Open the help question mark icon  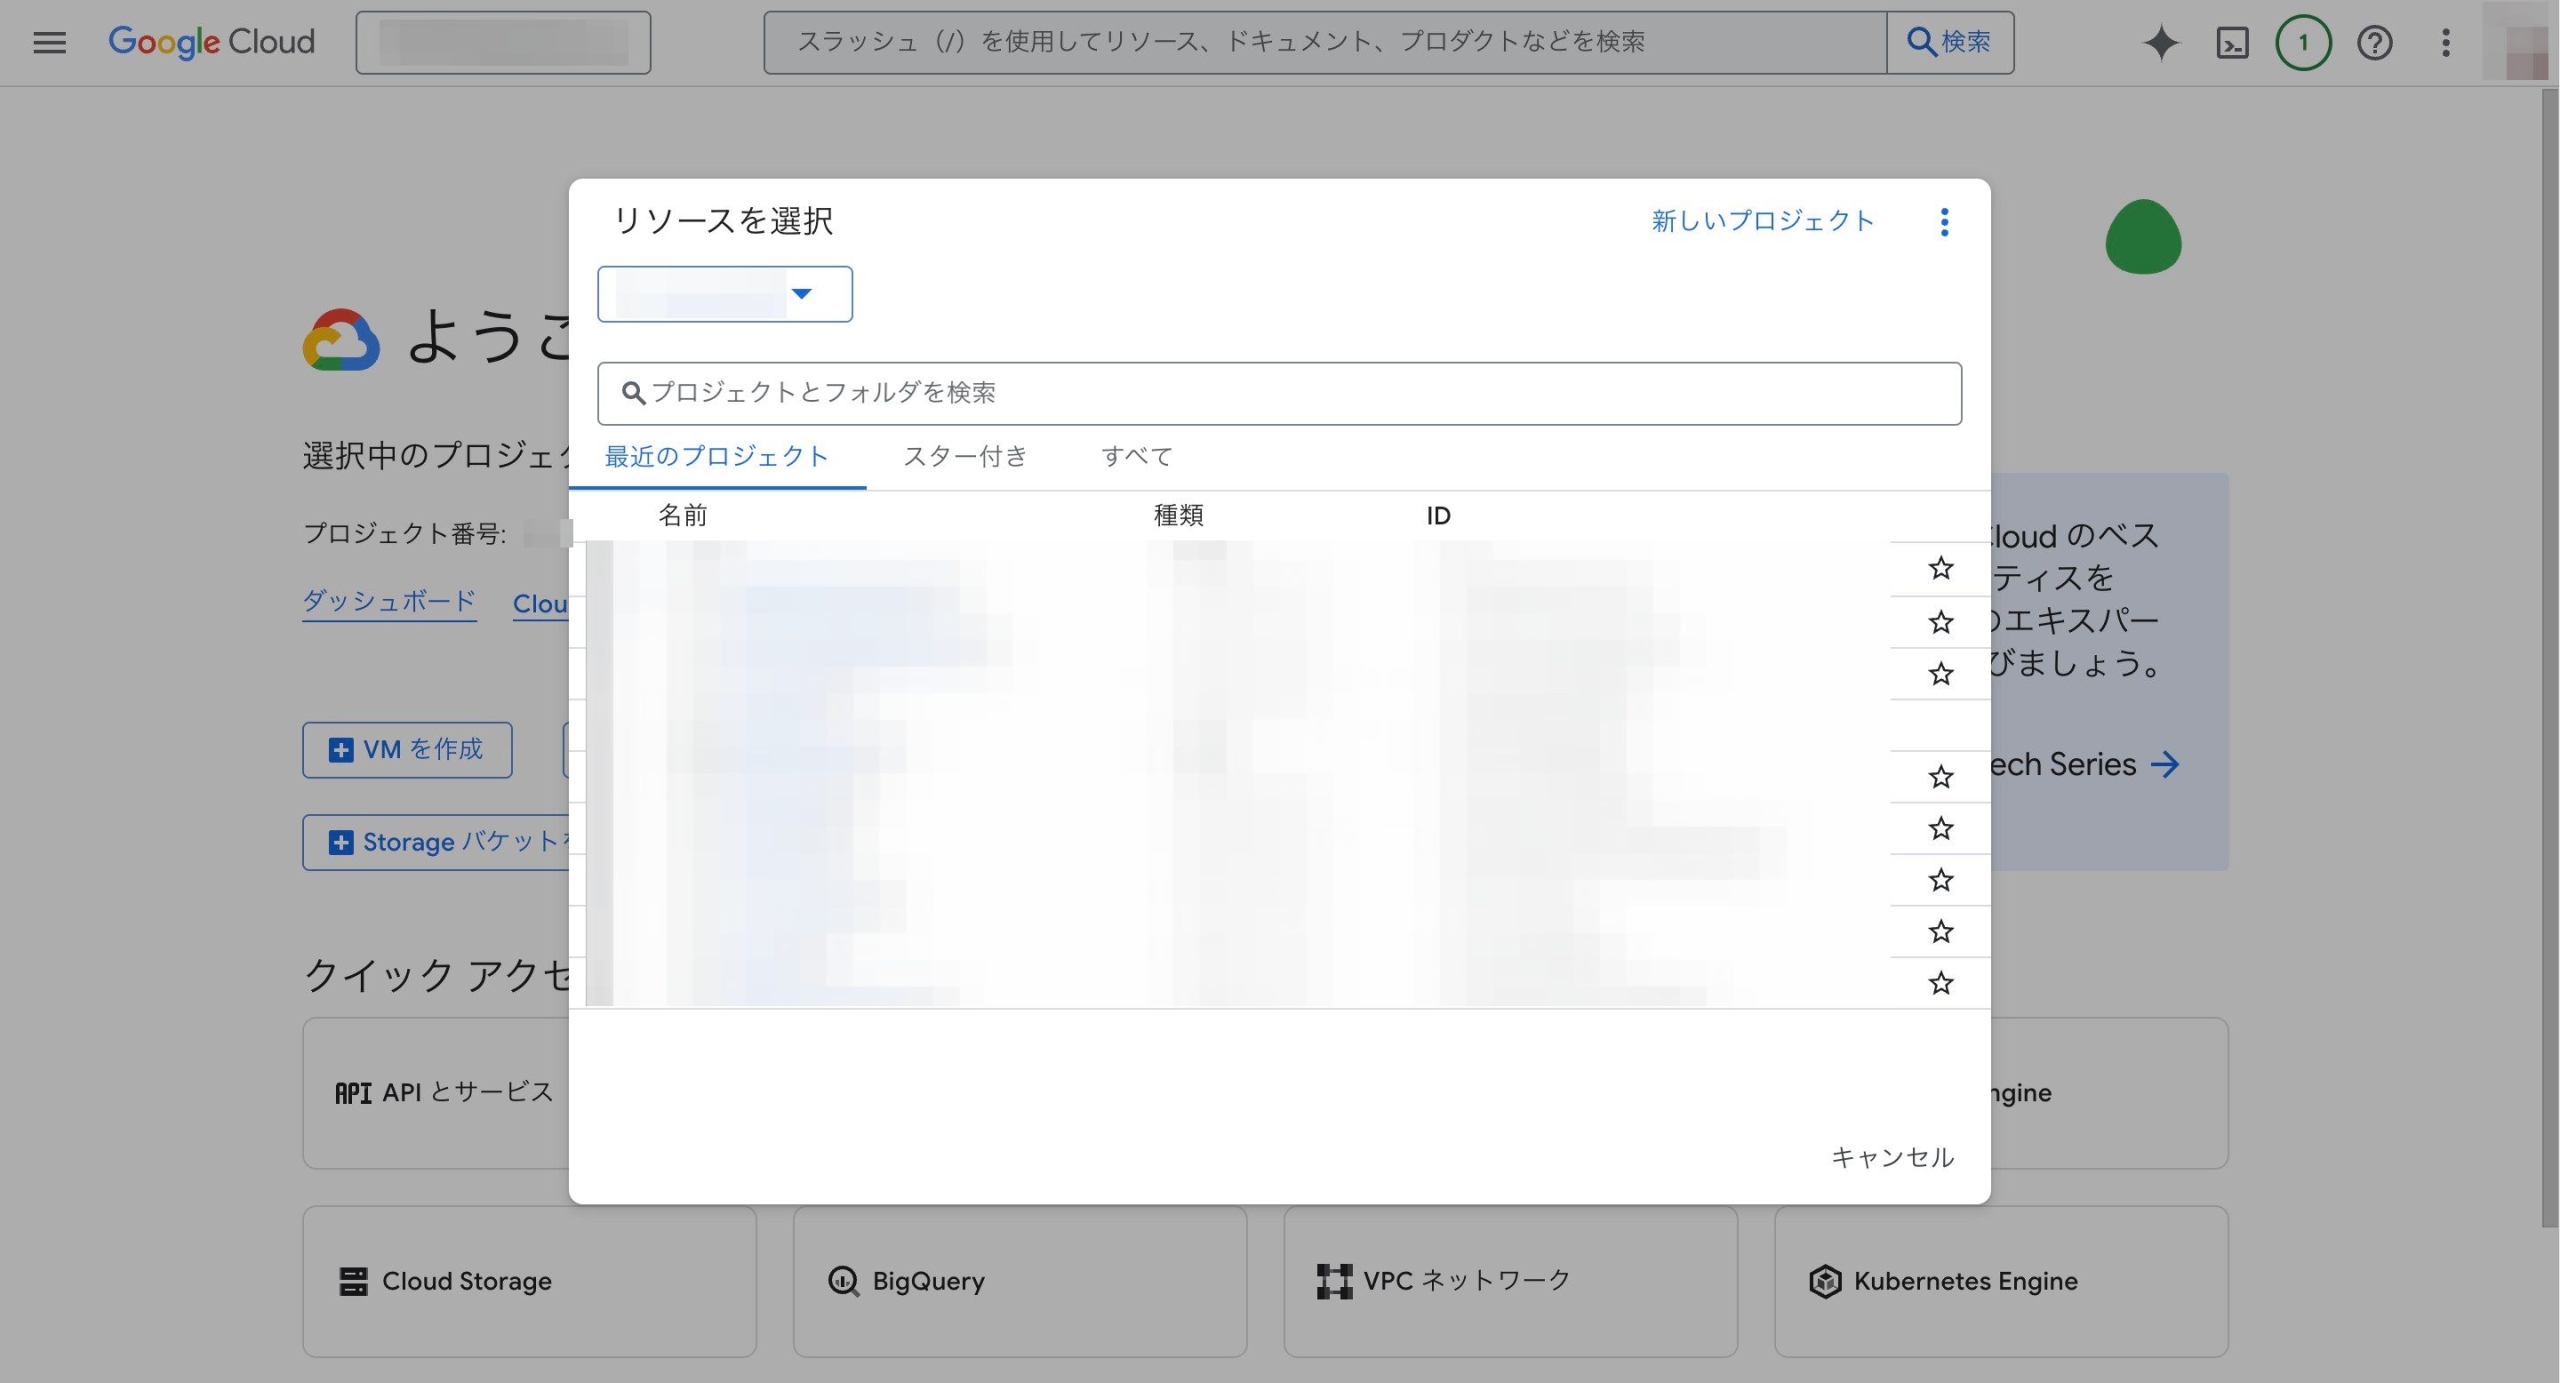pyautogui.click(x=2374, y=42)
